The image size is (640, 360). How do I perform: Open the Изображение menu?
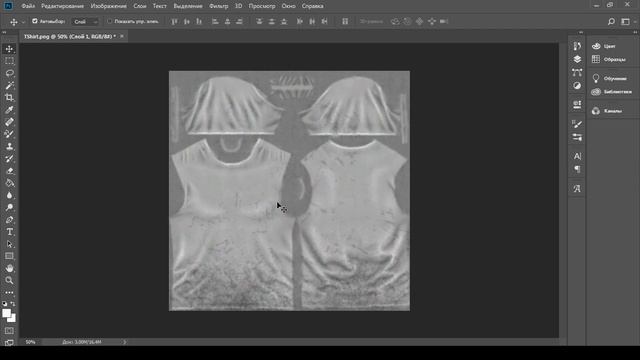[x=109, y=6]
